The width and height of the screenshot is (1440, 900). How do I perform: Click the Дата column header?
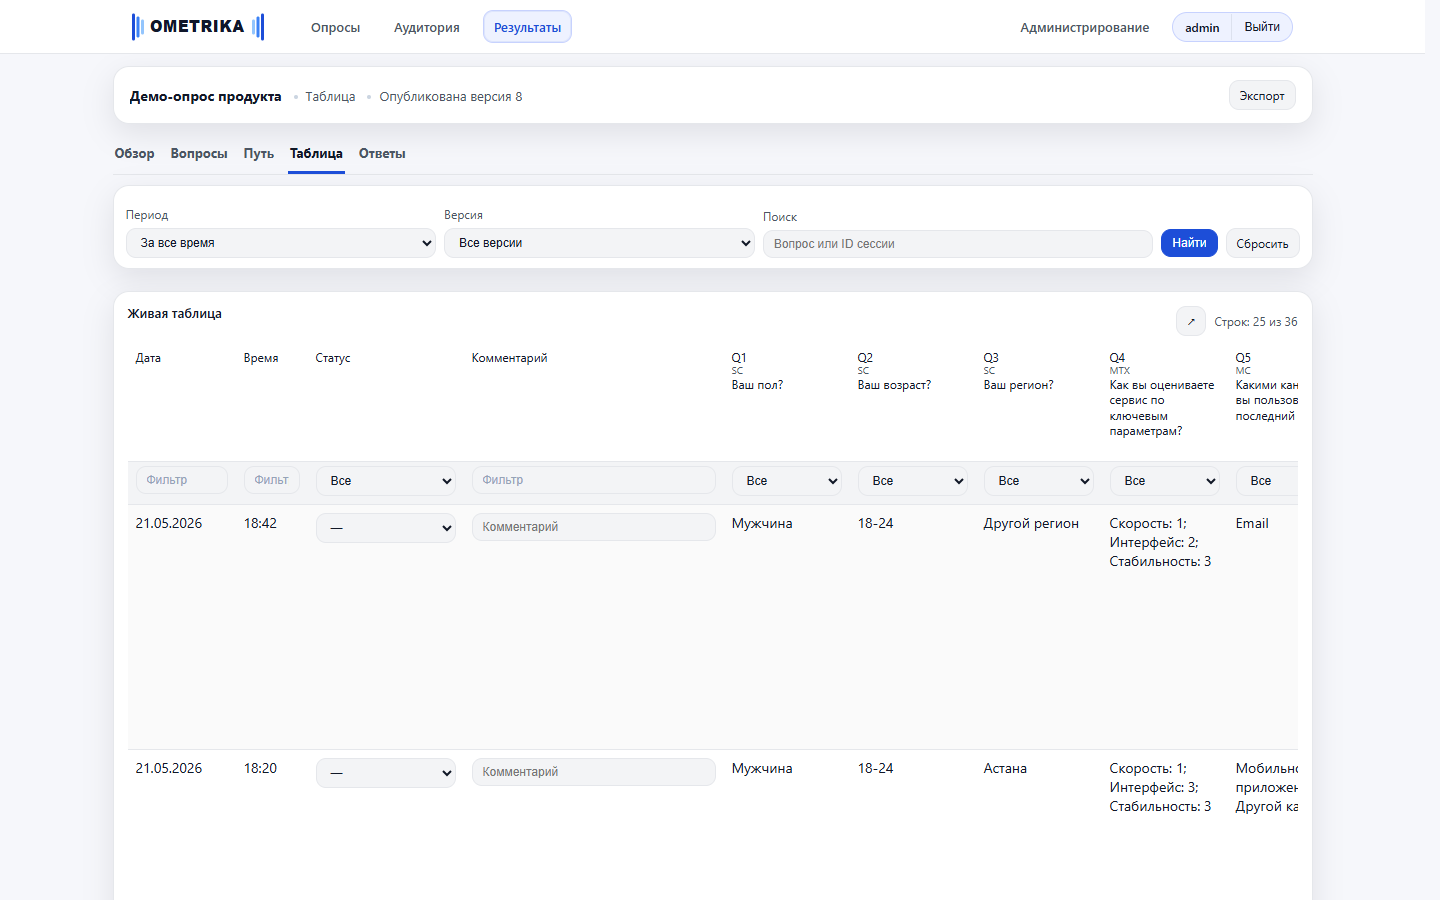pyautogui.click(x=148, y=358)
